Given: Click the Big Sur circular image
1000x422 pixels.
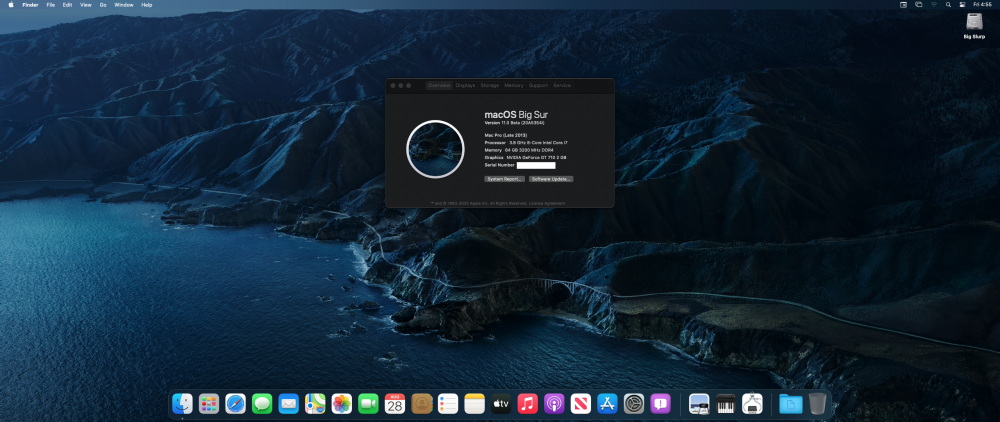Looking at the screenshot, I should pyautogui.click(x=436, y=149).
